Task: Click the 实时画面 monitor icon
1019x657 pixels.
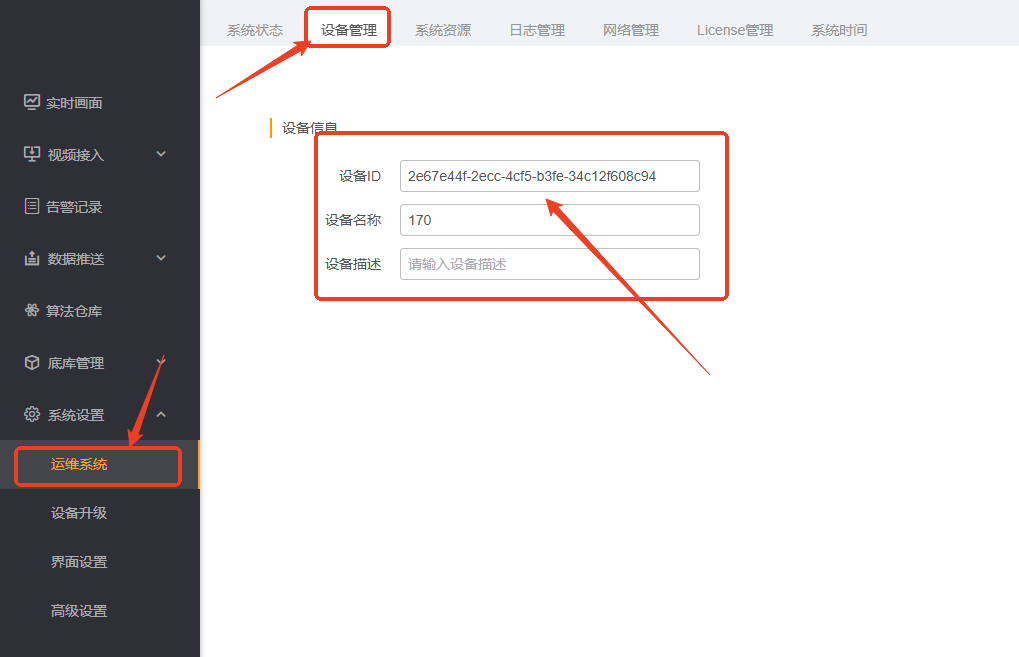Action: point(32,102)
